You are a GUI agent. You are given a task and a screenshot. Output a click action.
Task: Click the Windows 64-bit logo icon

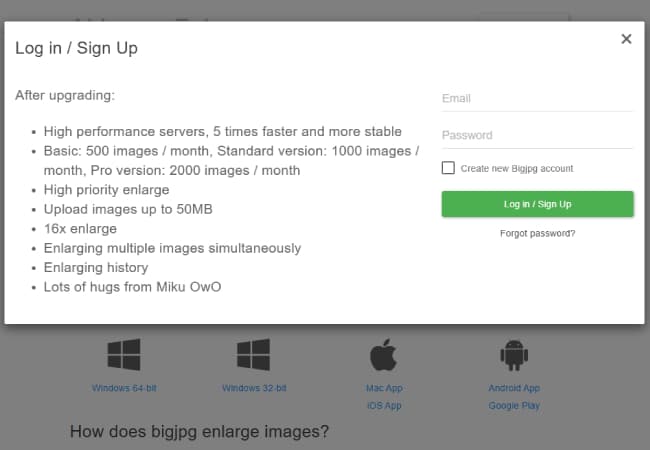(124, 355)
